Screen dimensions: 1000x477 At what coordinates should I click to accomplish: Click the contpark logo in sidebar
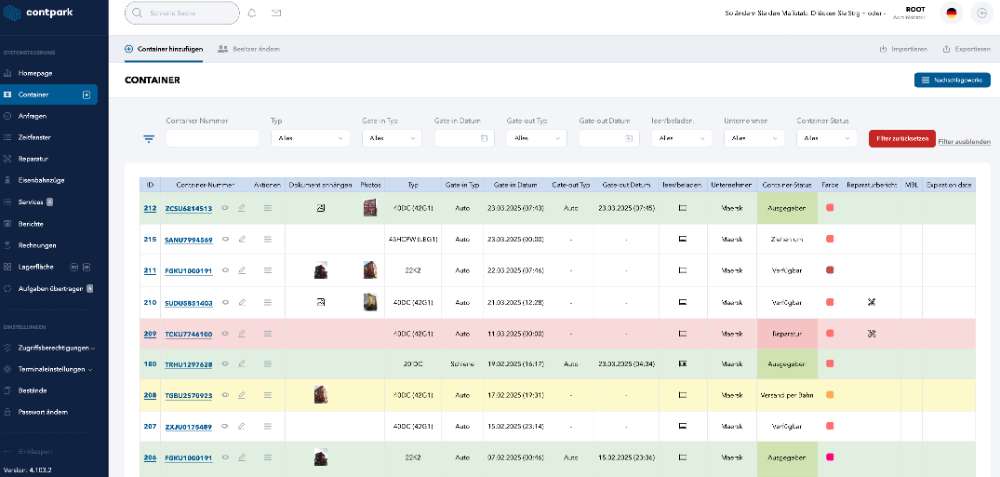[x=38, y=13]
